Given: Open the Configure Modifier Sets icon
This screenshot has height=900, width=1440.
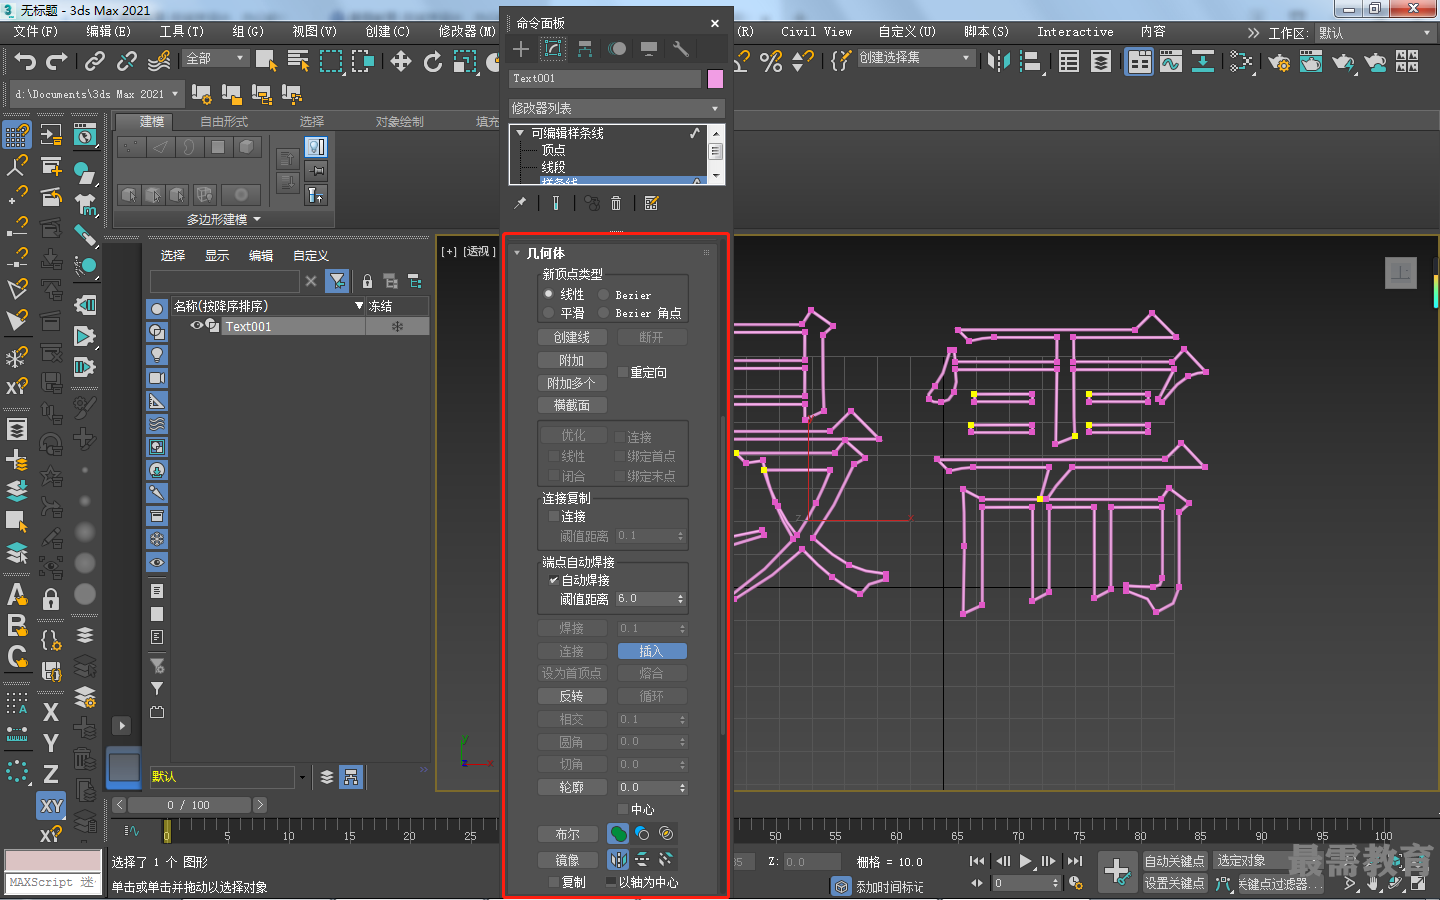Looking at the screenshot, I should pyautogui.click(x=652, y=203).
